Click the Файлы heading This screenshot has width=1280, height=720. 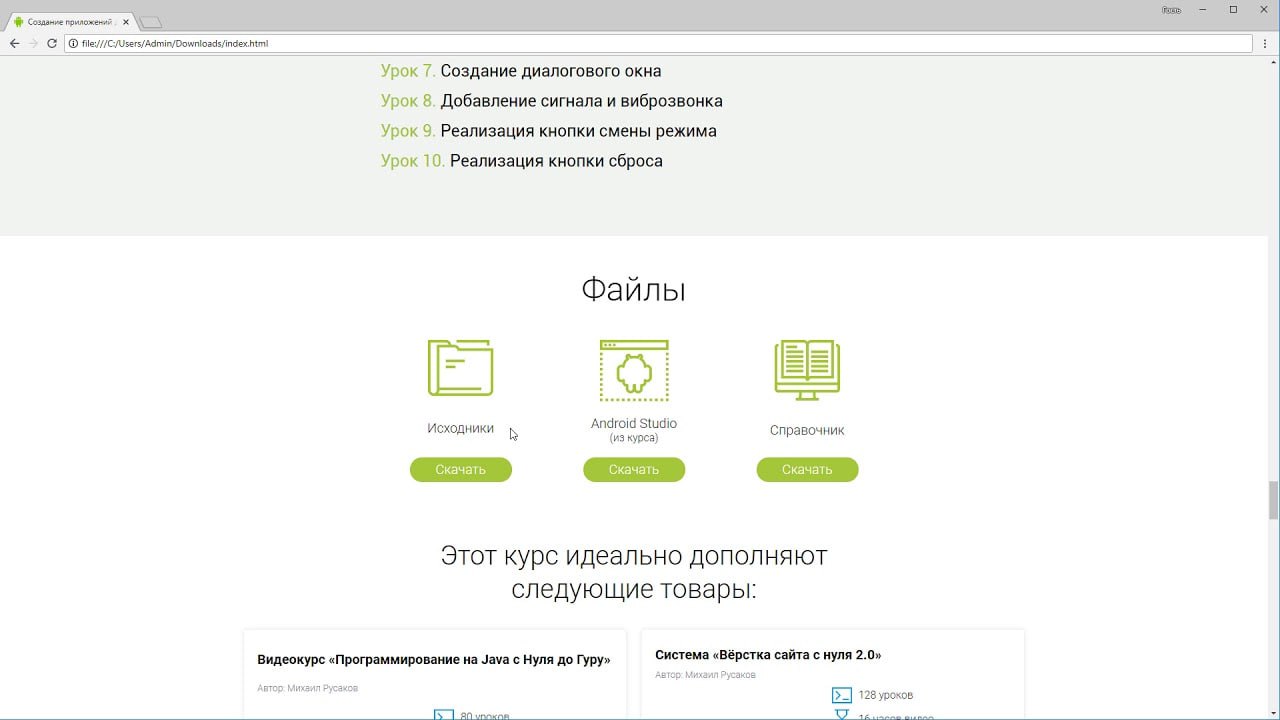pyautogui.click(x=634, y=290)
